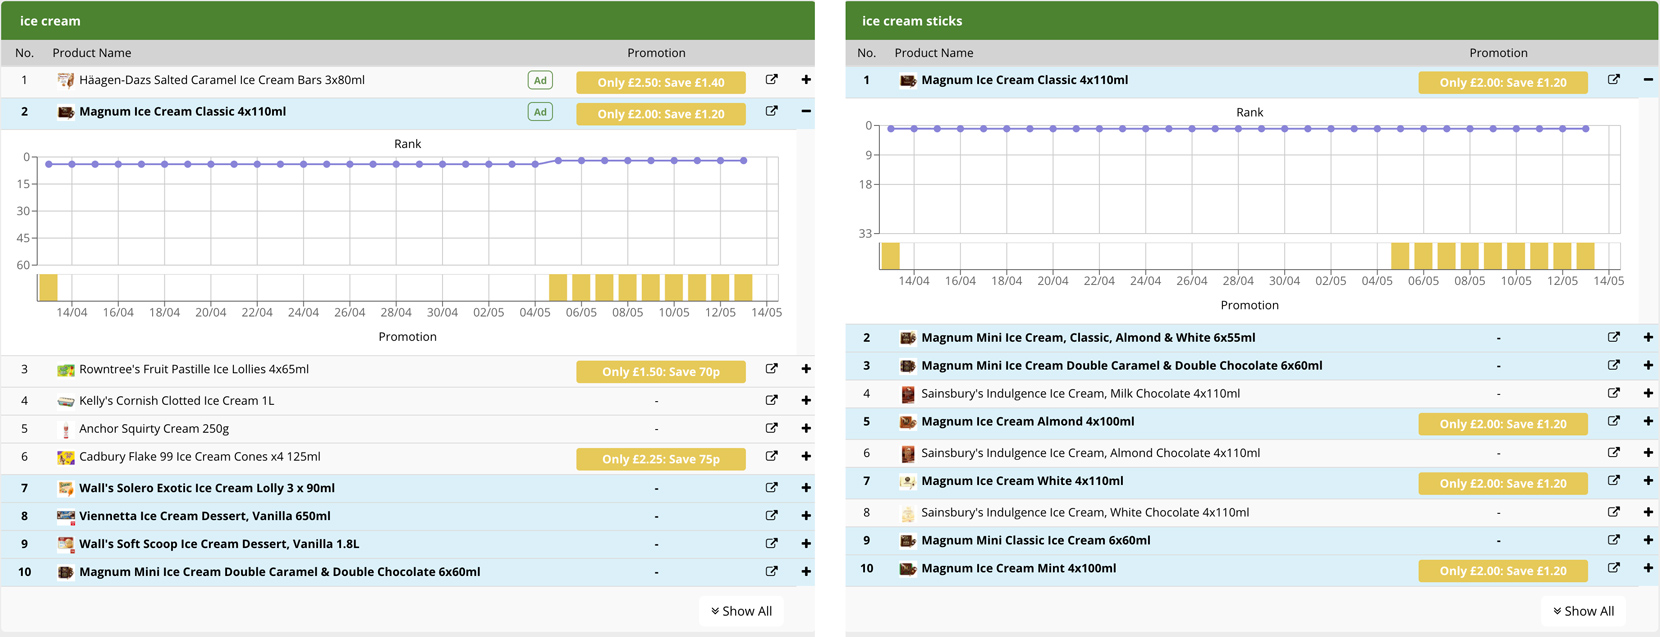Click last rank data point in ice cream chart
1660x637 pixels.
[x=744, y=160]
